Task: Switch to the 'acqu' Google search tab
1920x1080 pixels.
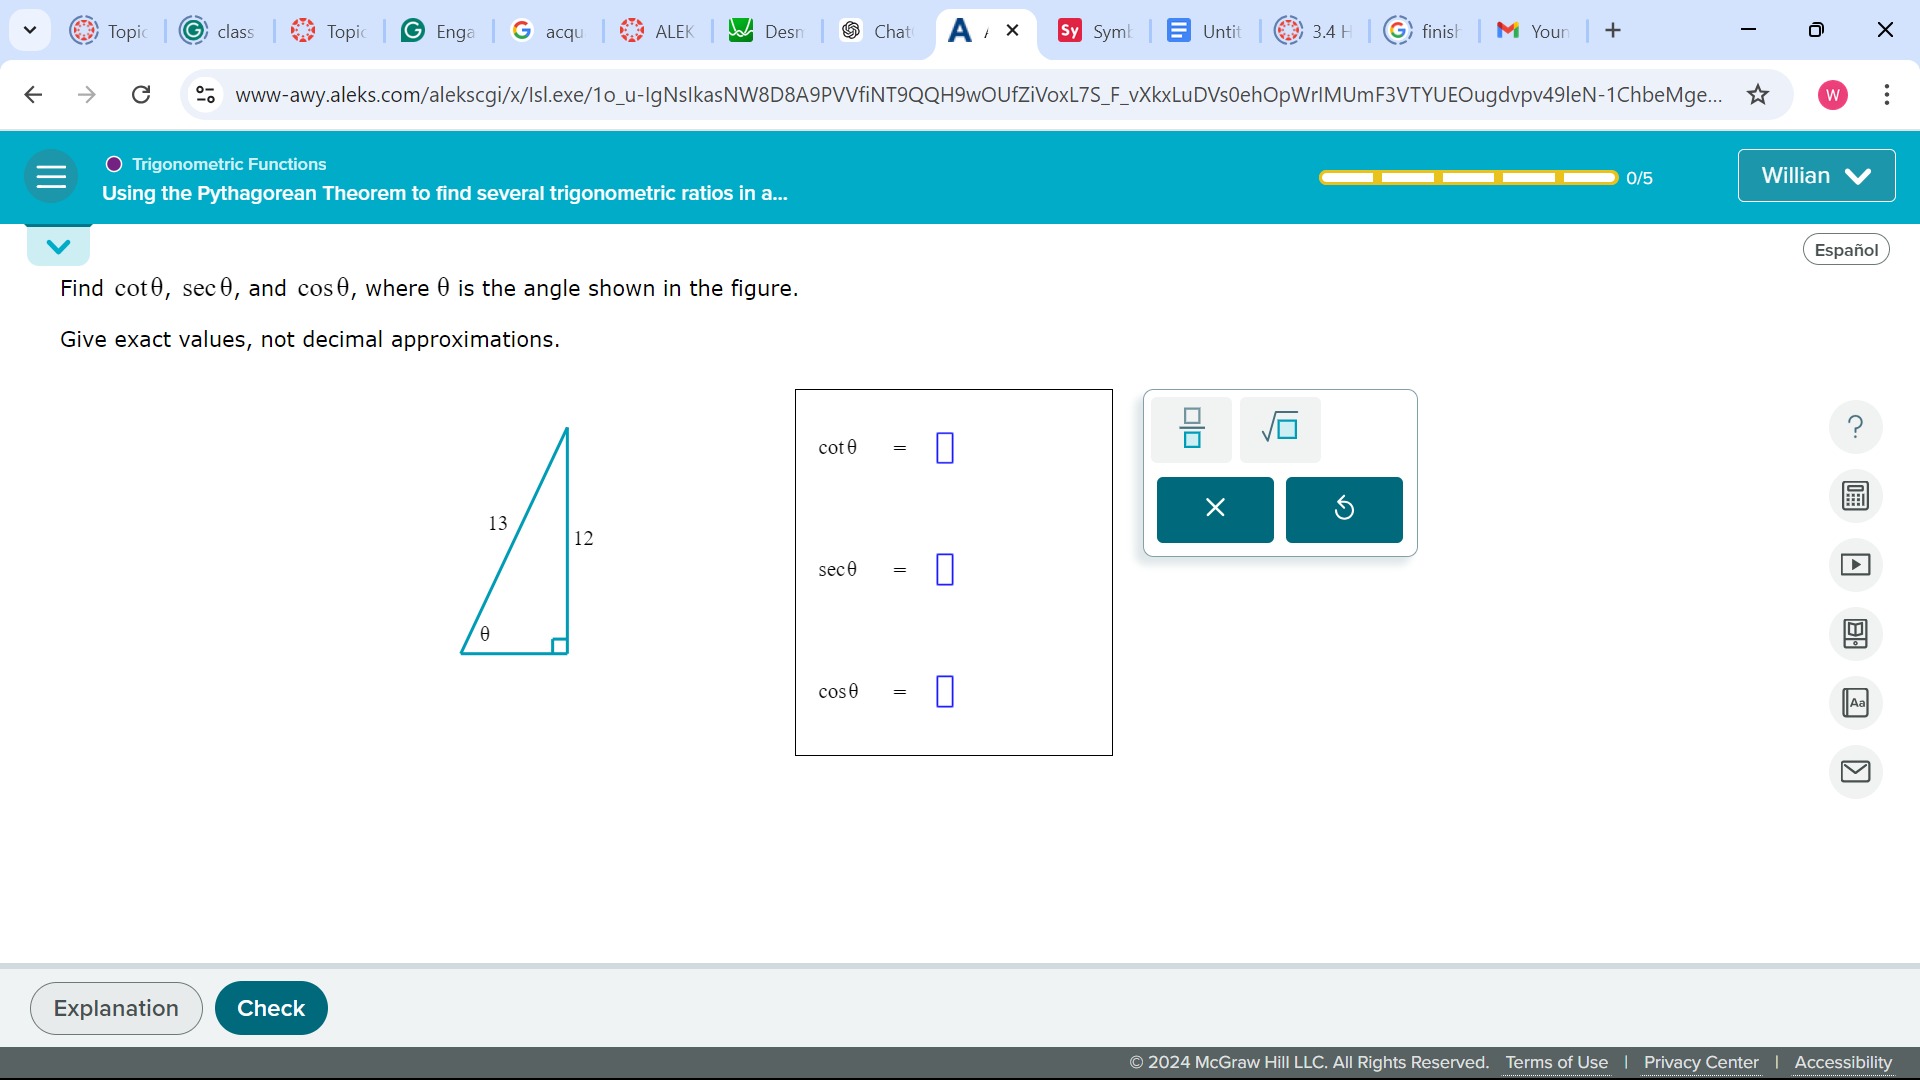Action: tap(548, 31)
